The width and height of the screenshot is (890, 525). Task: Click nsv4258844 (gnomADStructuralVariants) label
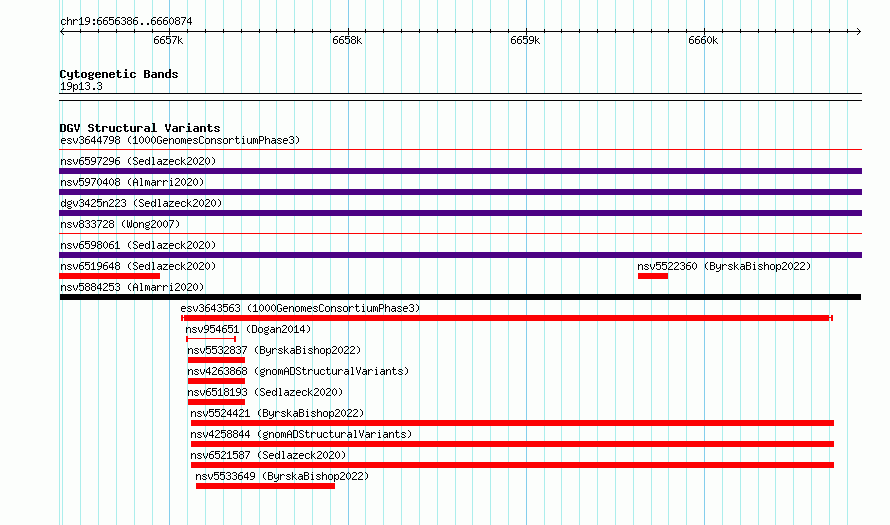301,434
